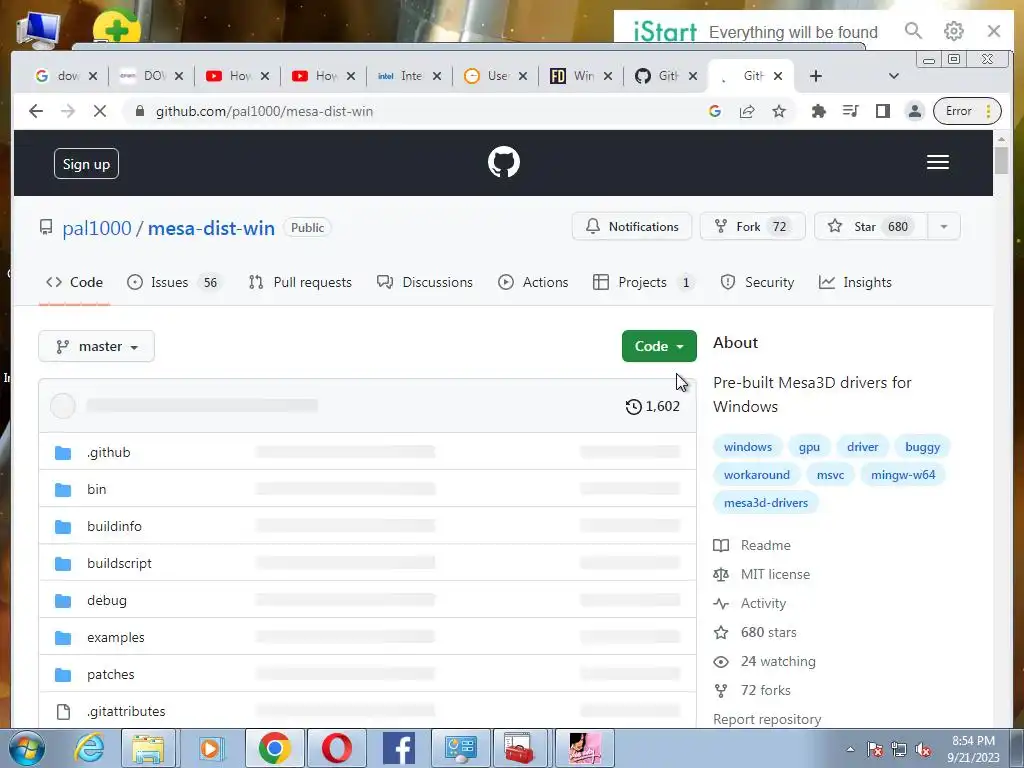This screenshot has height=768, width=1024.
Task: Click iStart search magnifier icon
Action: tap(913, 31)
